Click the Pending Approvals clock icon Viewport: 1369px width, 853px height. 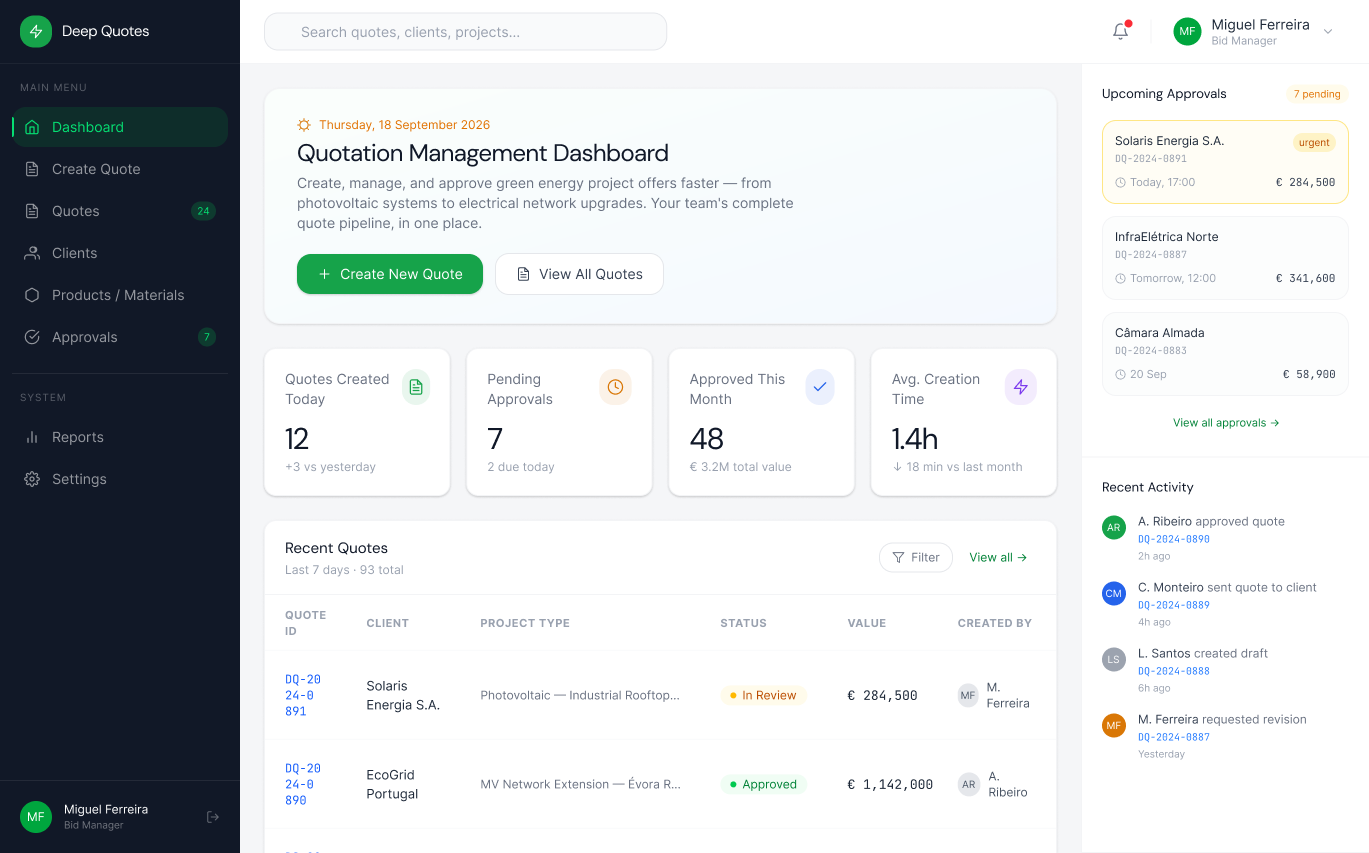click(615, 387)
